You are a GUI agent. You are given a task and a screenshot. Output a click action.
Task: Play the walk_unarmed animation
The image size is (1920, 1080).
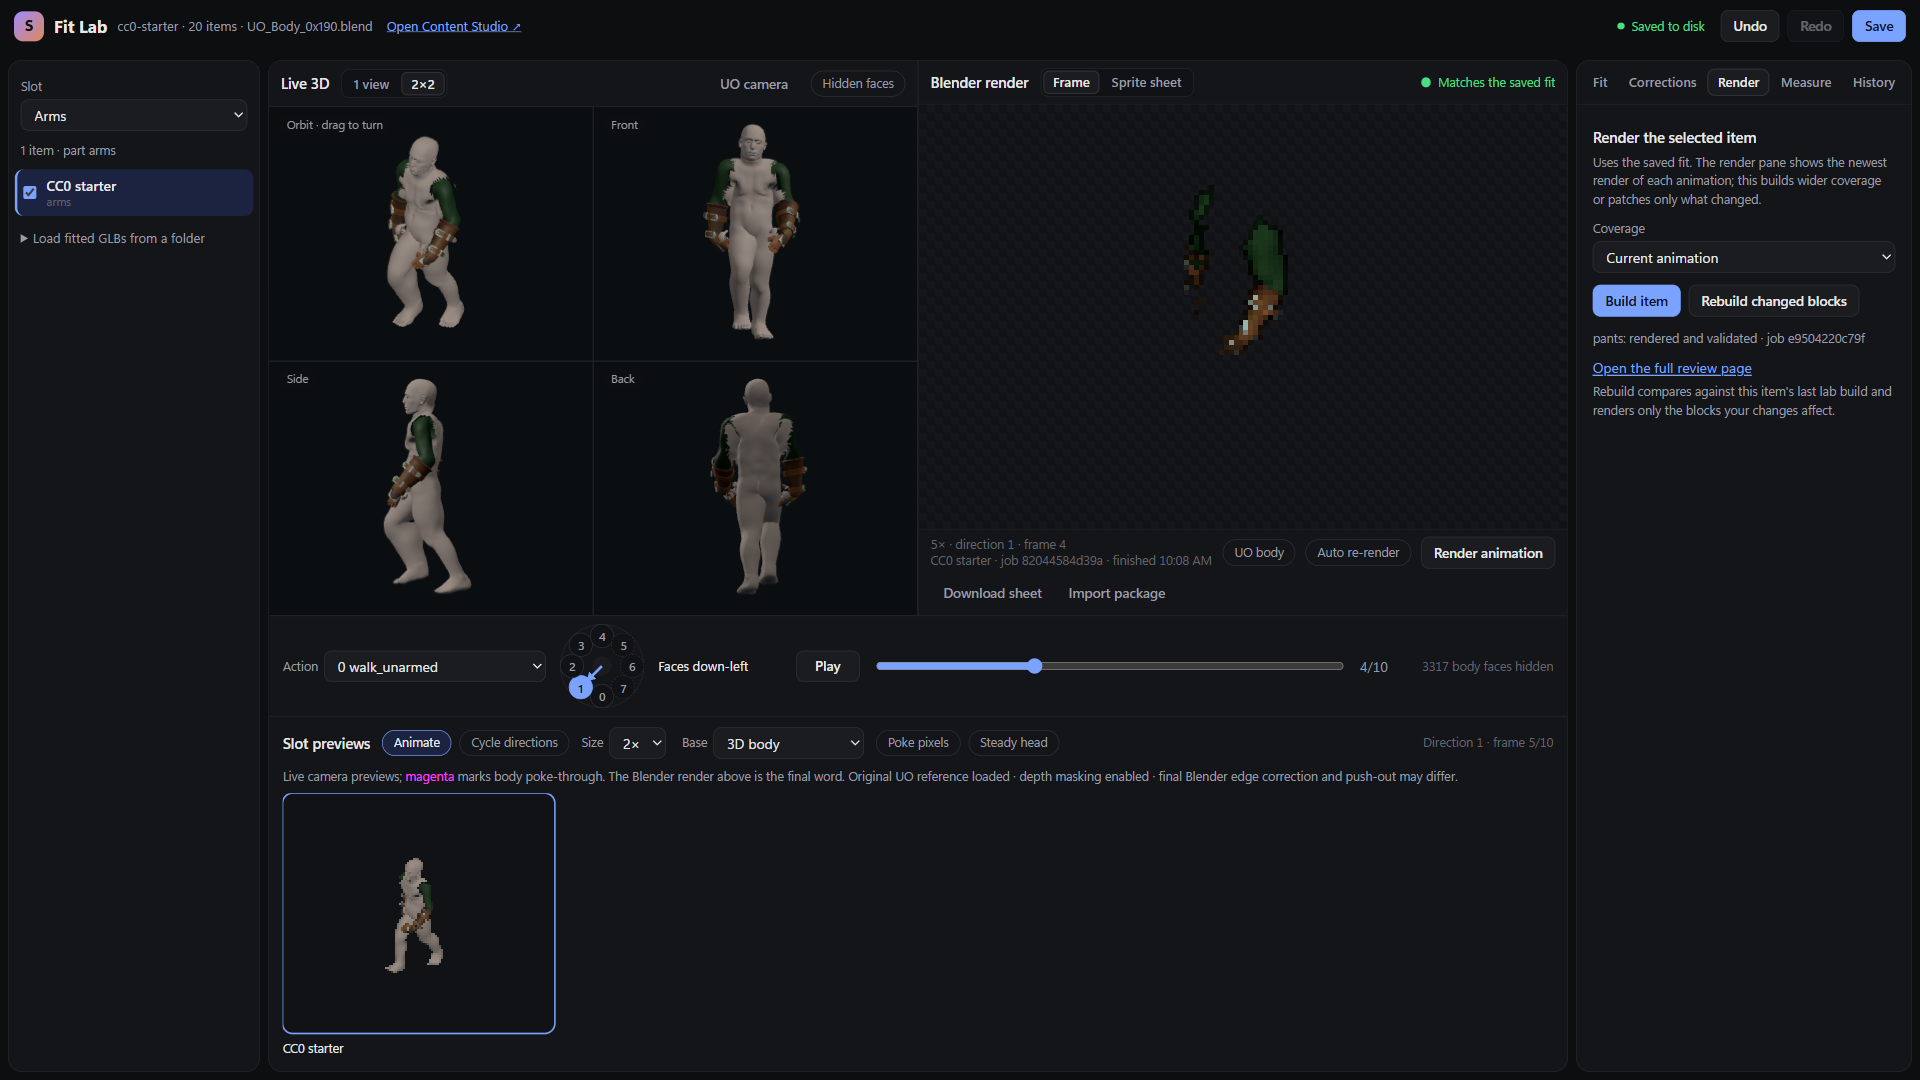[827, 667]
